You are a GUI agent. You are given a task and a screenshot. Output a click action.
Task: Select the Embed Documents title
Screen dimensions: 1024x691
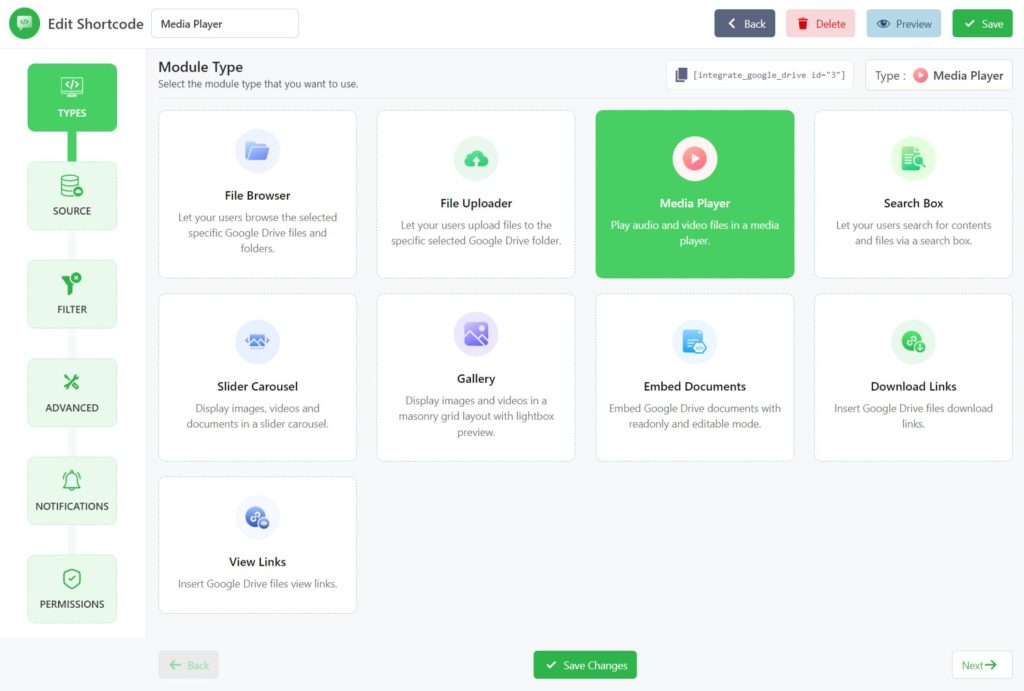(695, 386)
